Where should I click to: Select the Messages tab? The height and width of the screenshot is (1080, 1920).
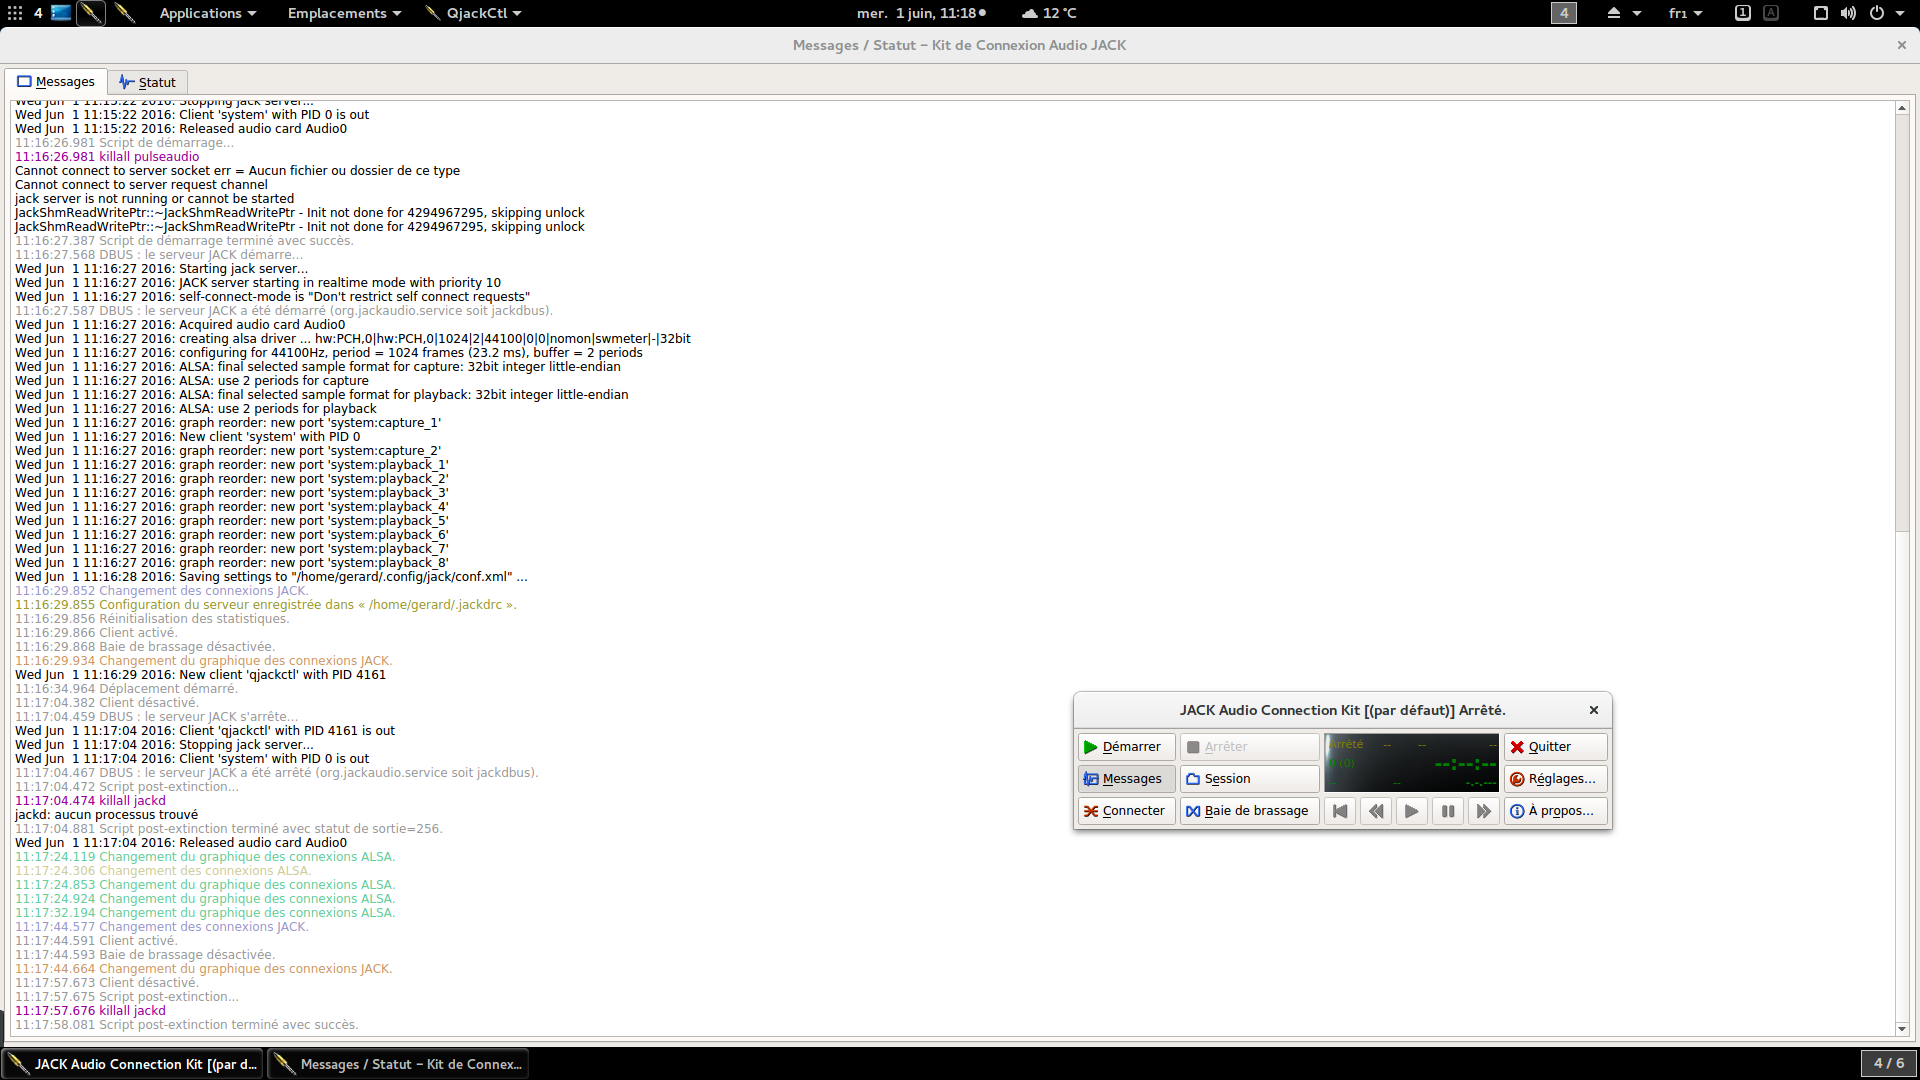coord(56,82)
